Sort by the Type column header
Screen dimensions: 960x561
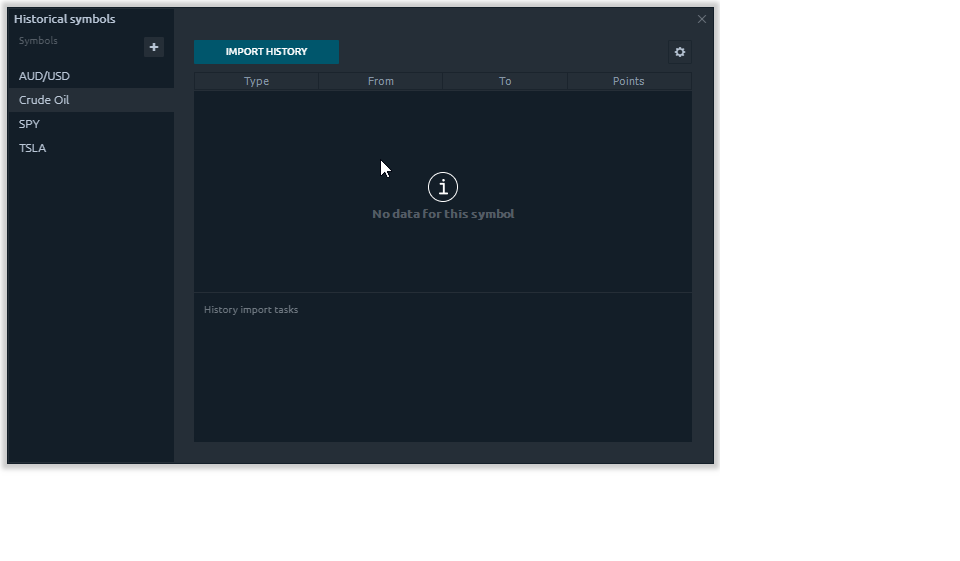pos(256,81)
